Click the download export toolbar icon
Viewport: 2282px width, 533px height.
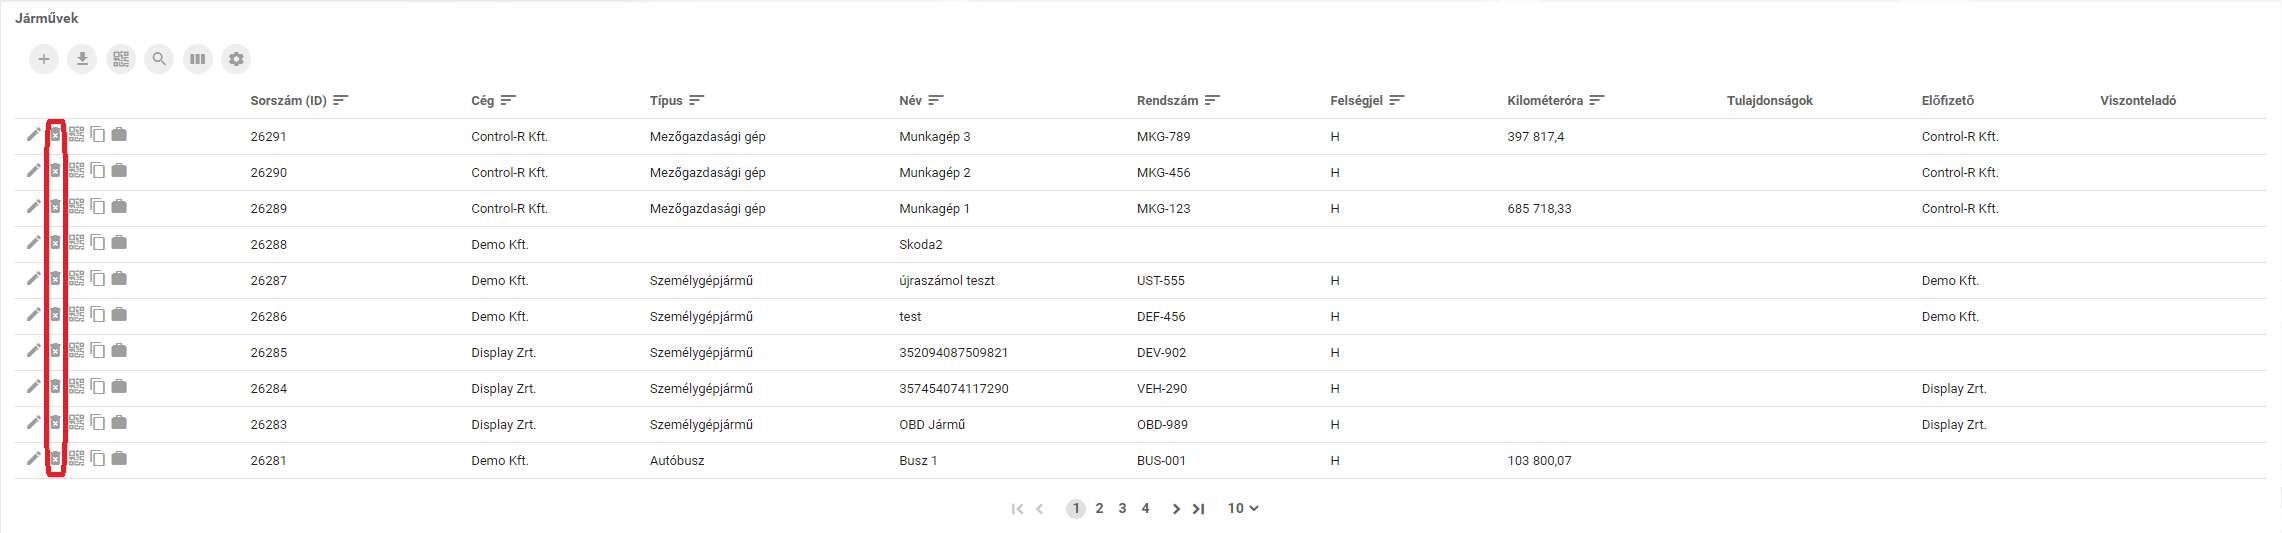[x=82, y=59]
